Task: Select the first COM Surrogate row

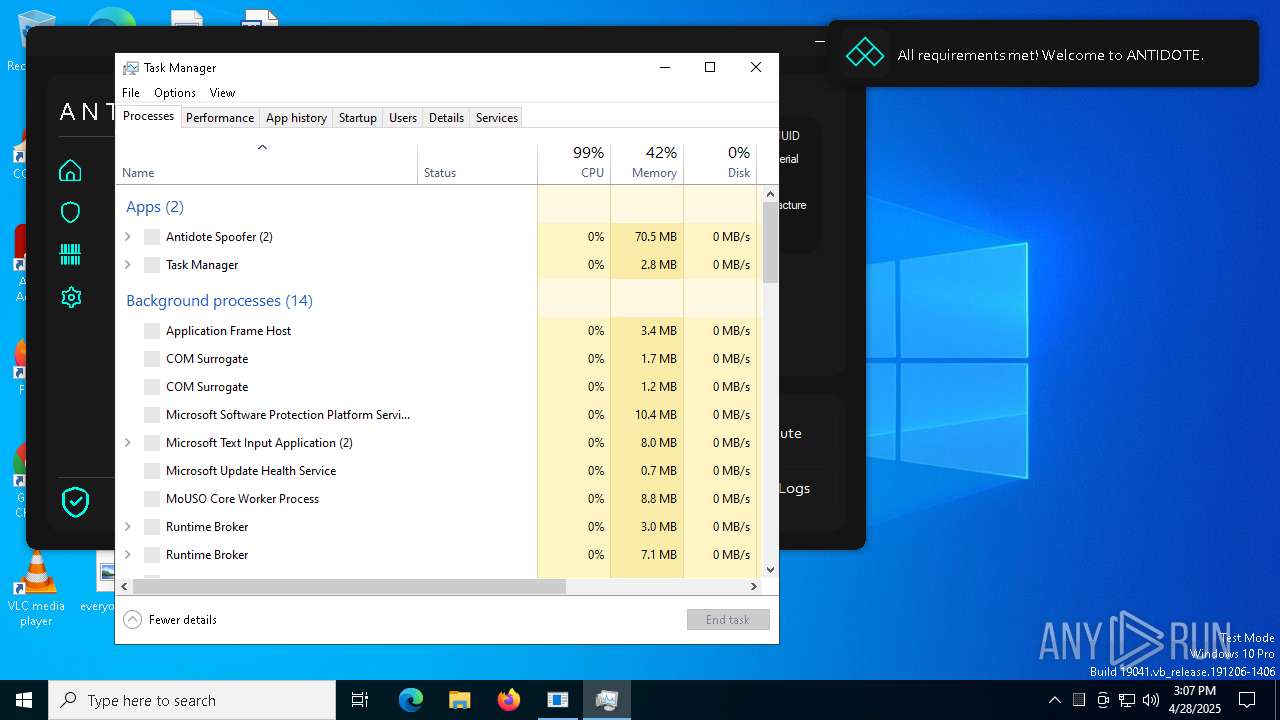Action: pos(437,359)
